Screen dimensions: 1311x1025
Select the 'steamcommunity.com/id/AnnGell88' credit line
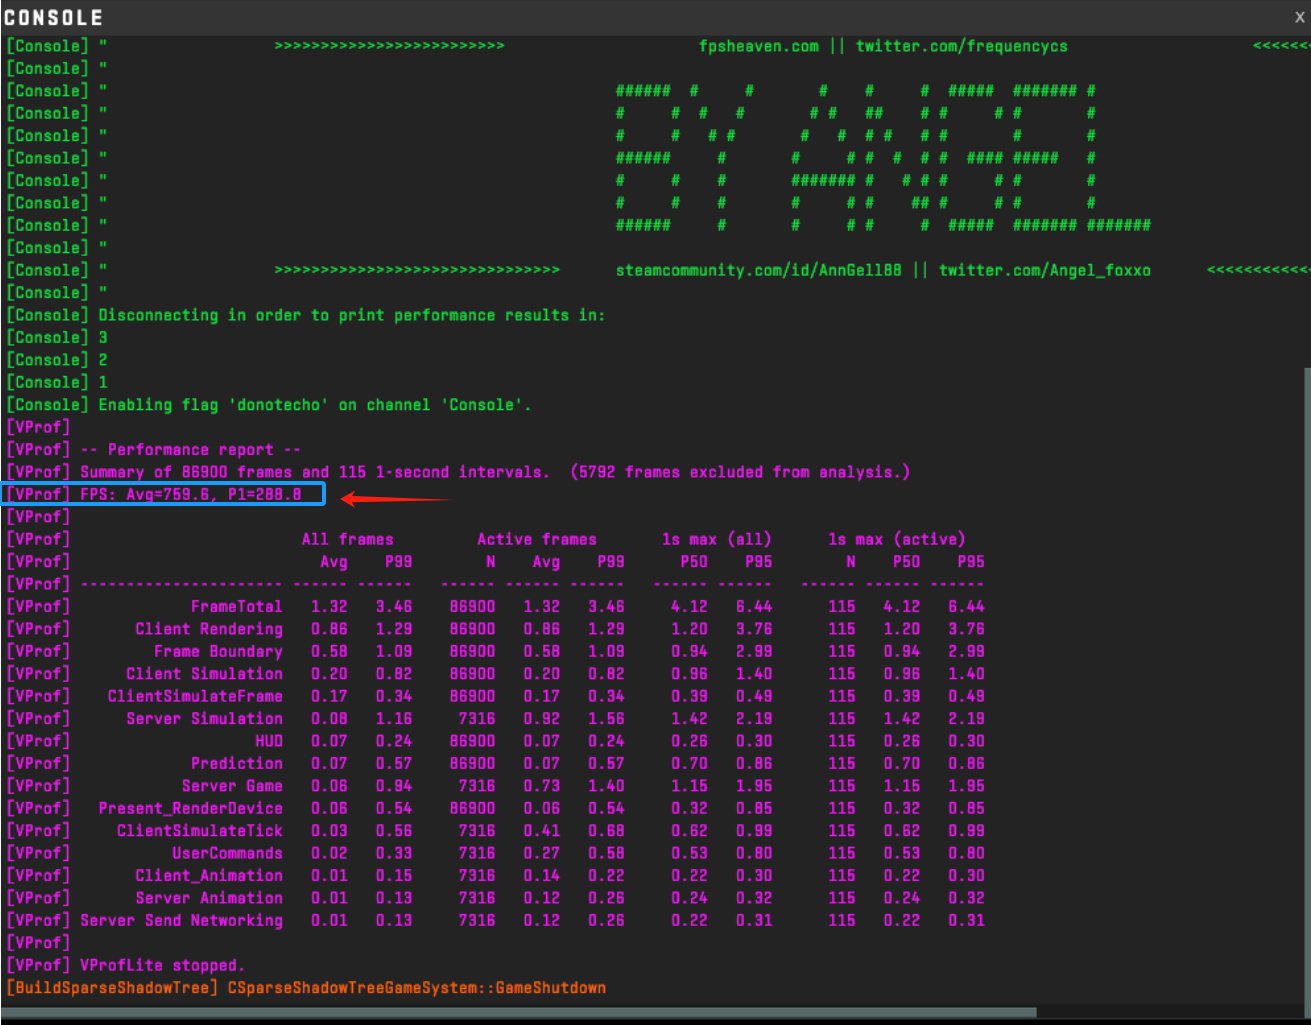(x=759, y=270)
